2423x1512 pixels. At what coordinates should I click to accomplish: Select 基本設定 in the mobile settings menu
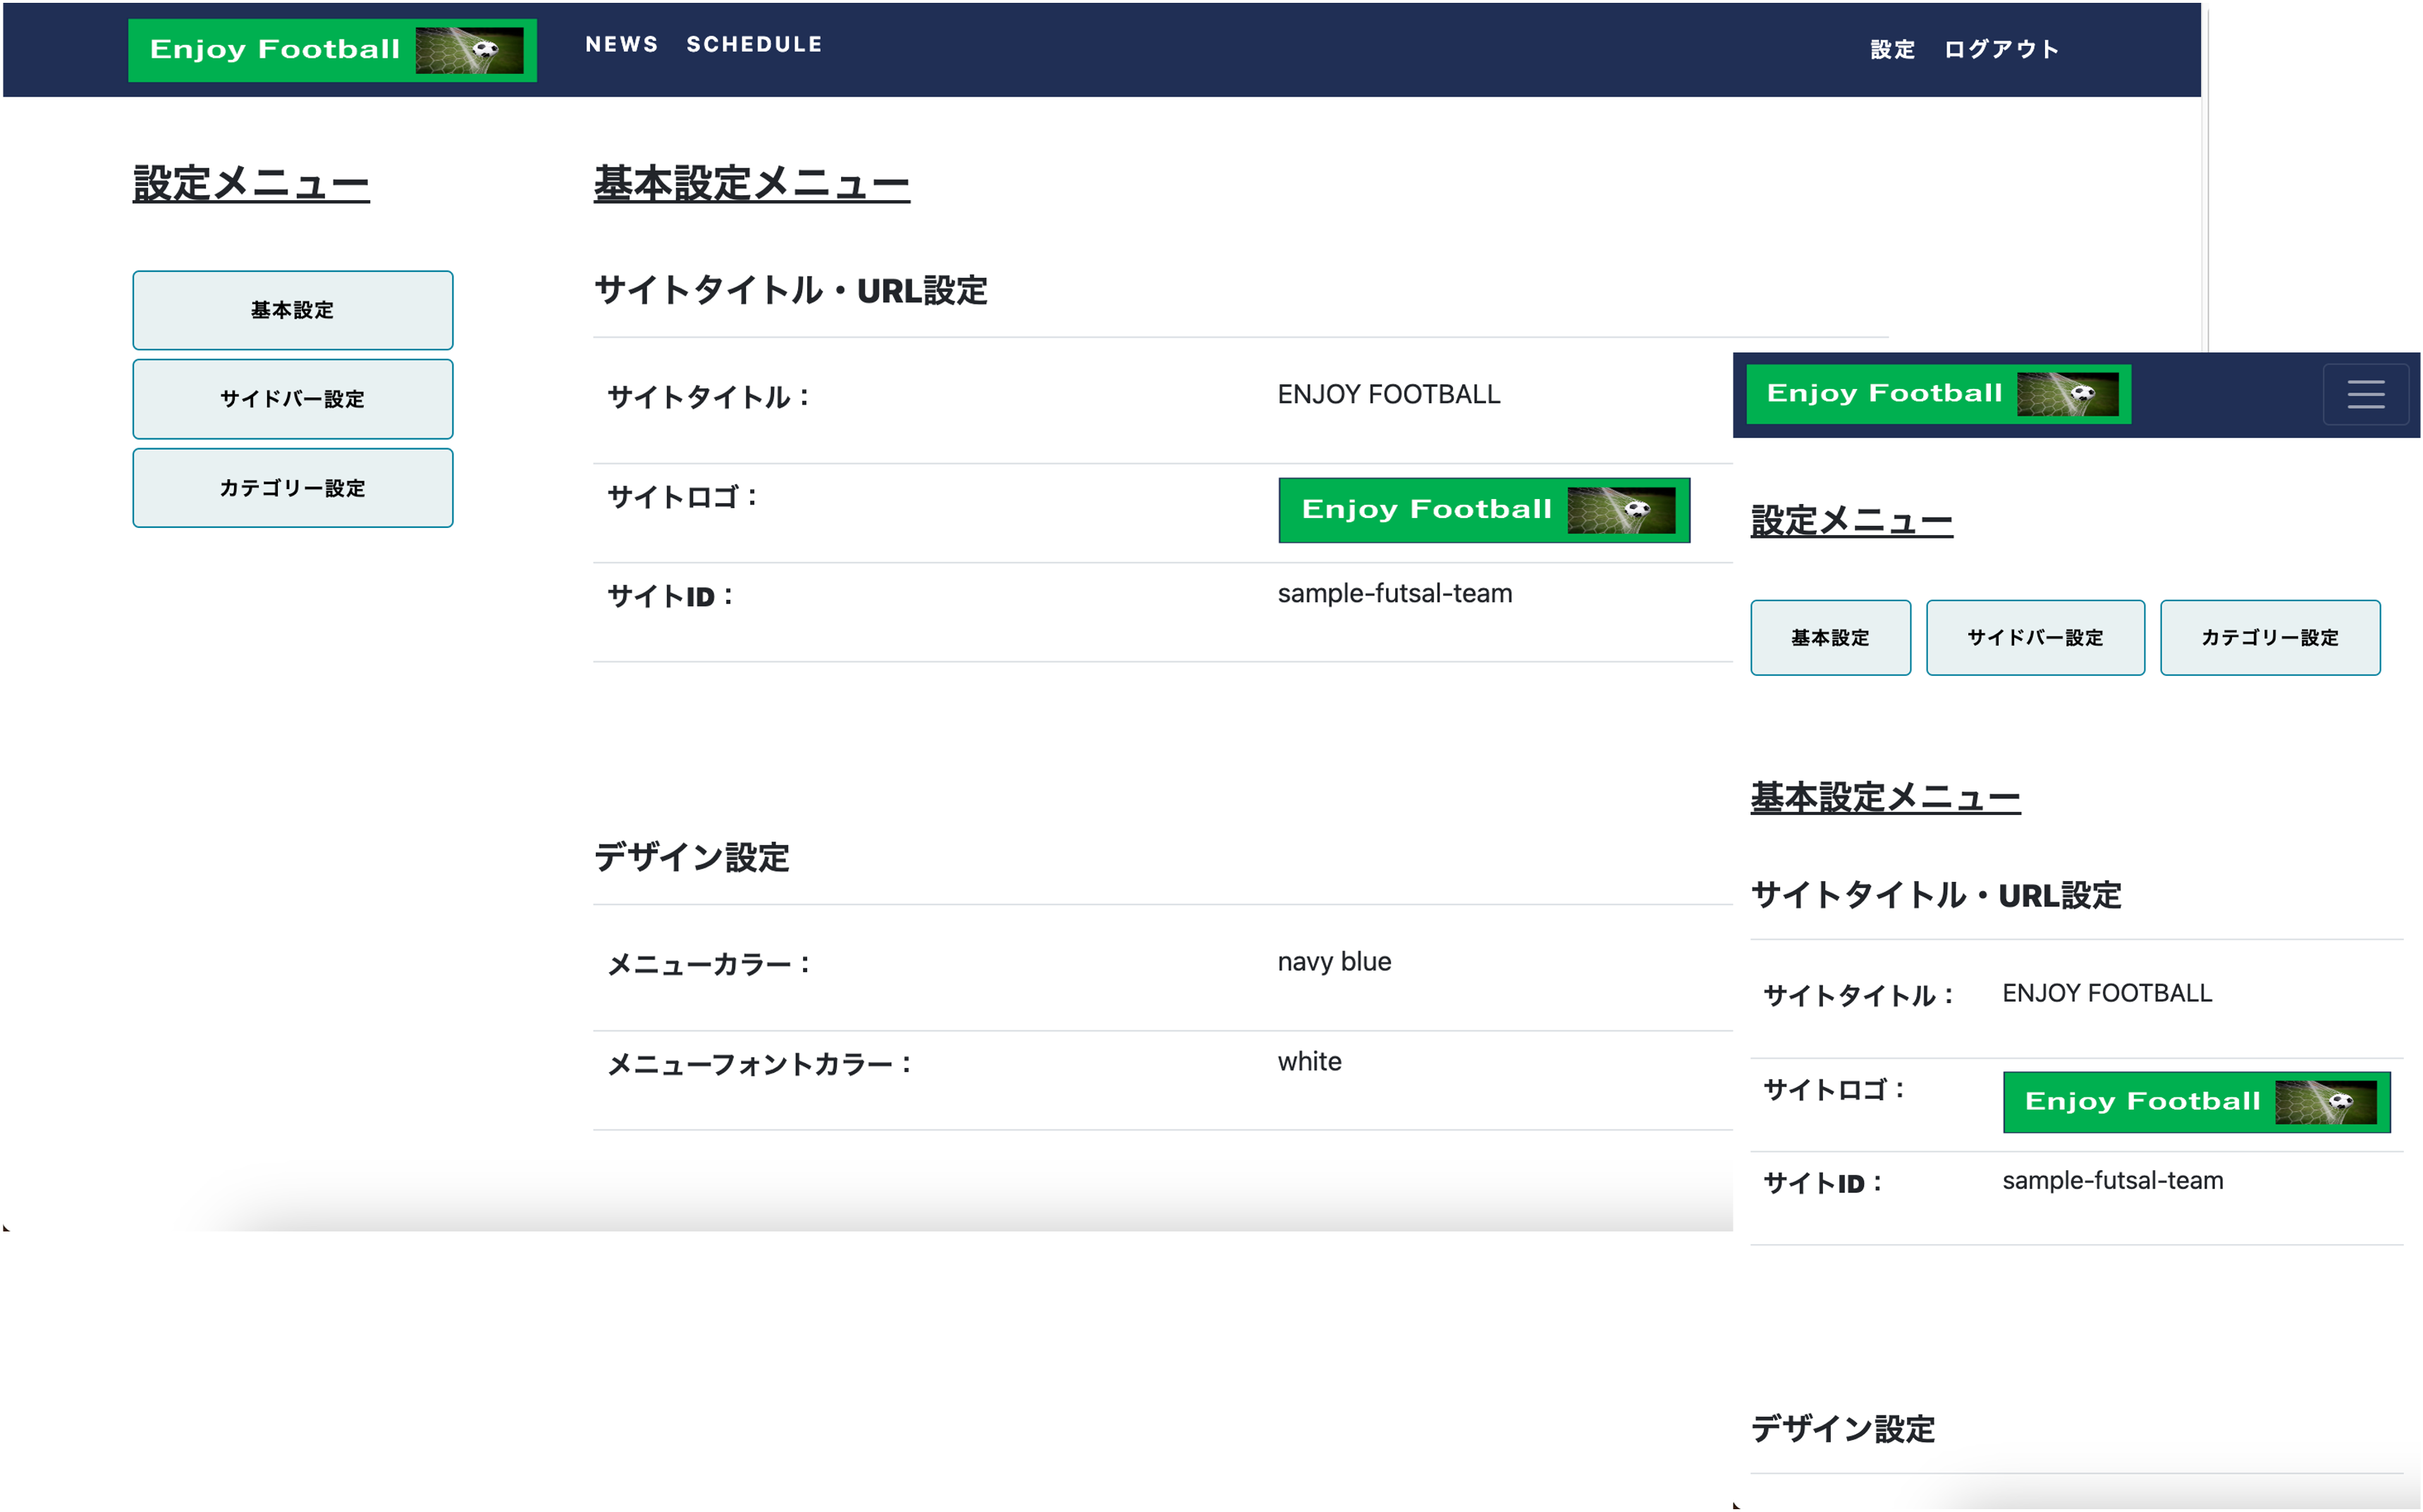(1830, 637)
